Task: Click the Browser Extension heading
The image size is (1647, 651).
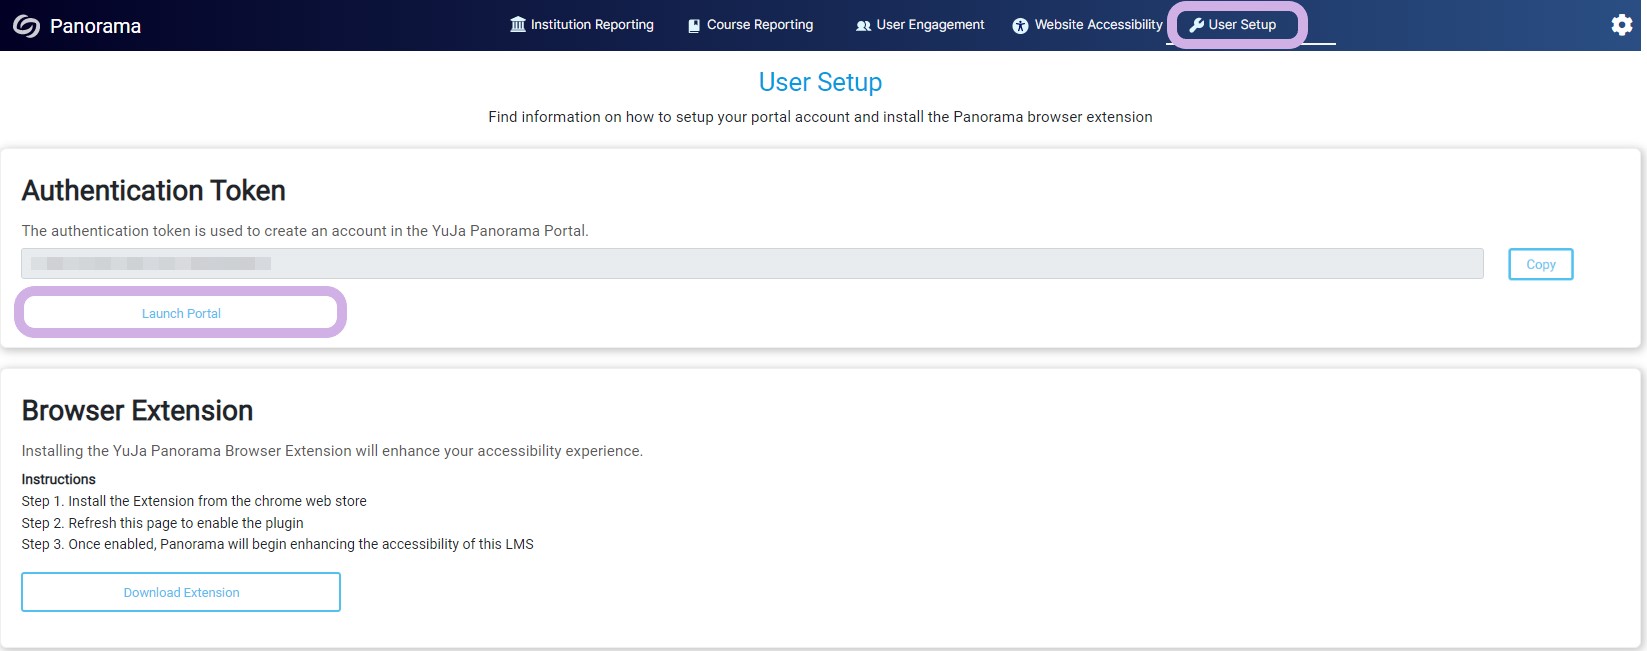Action: click(137, 410)
